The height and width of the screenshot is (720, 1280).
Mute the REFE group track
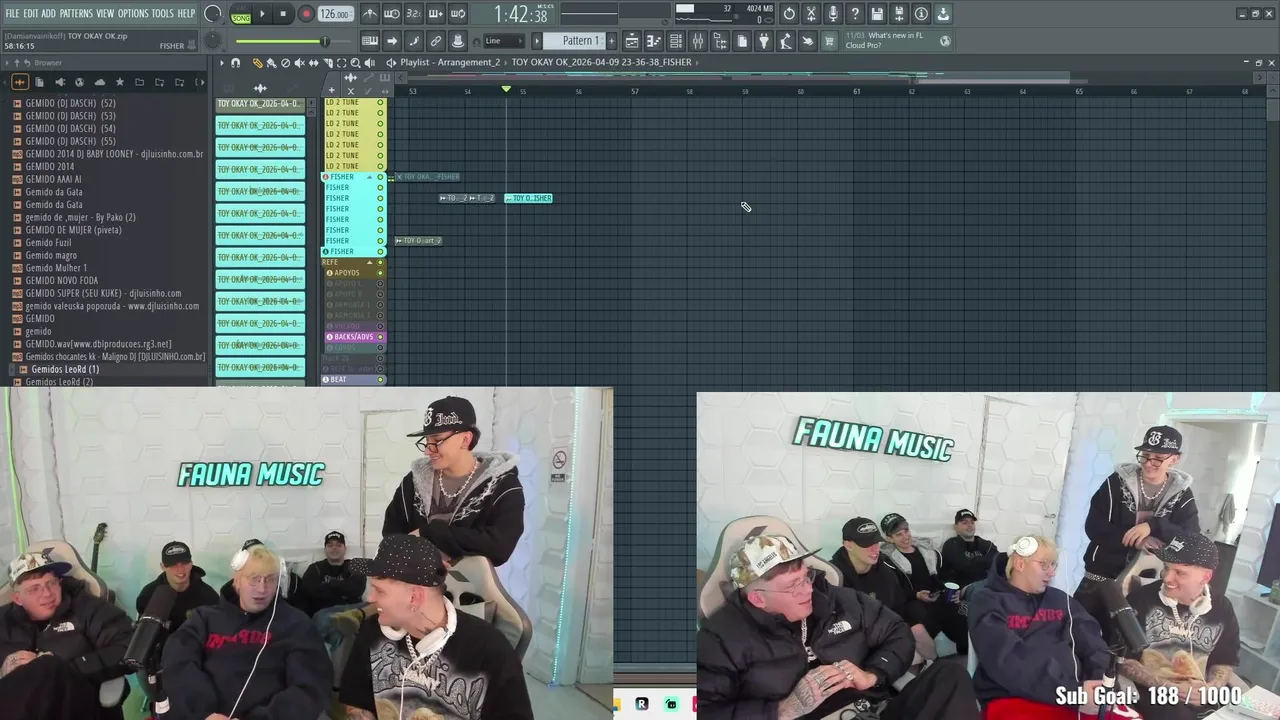click(x=380, y=262)
